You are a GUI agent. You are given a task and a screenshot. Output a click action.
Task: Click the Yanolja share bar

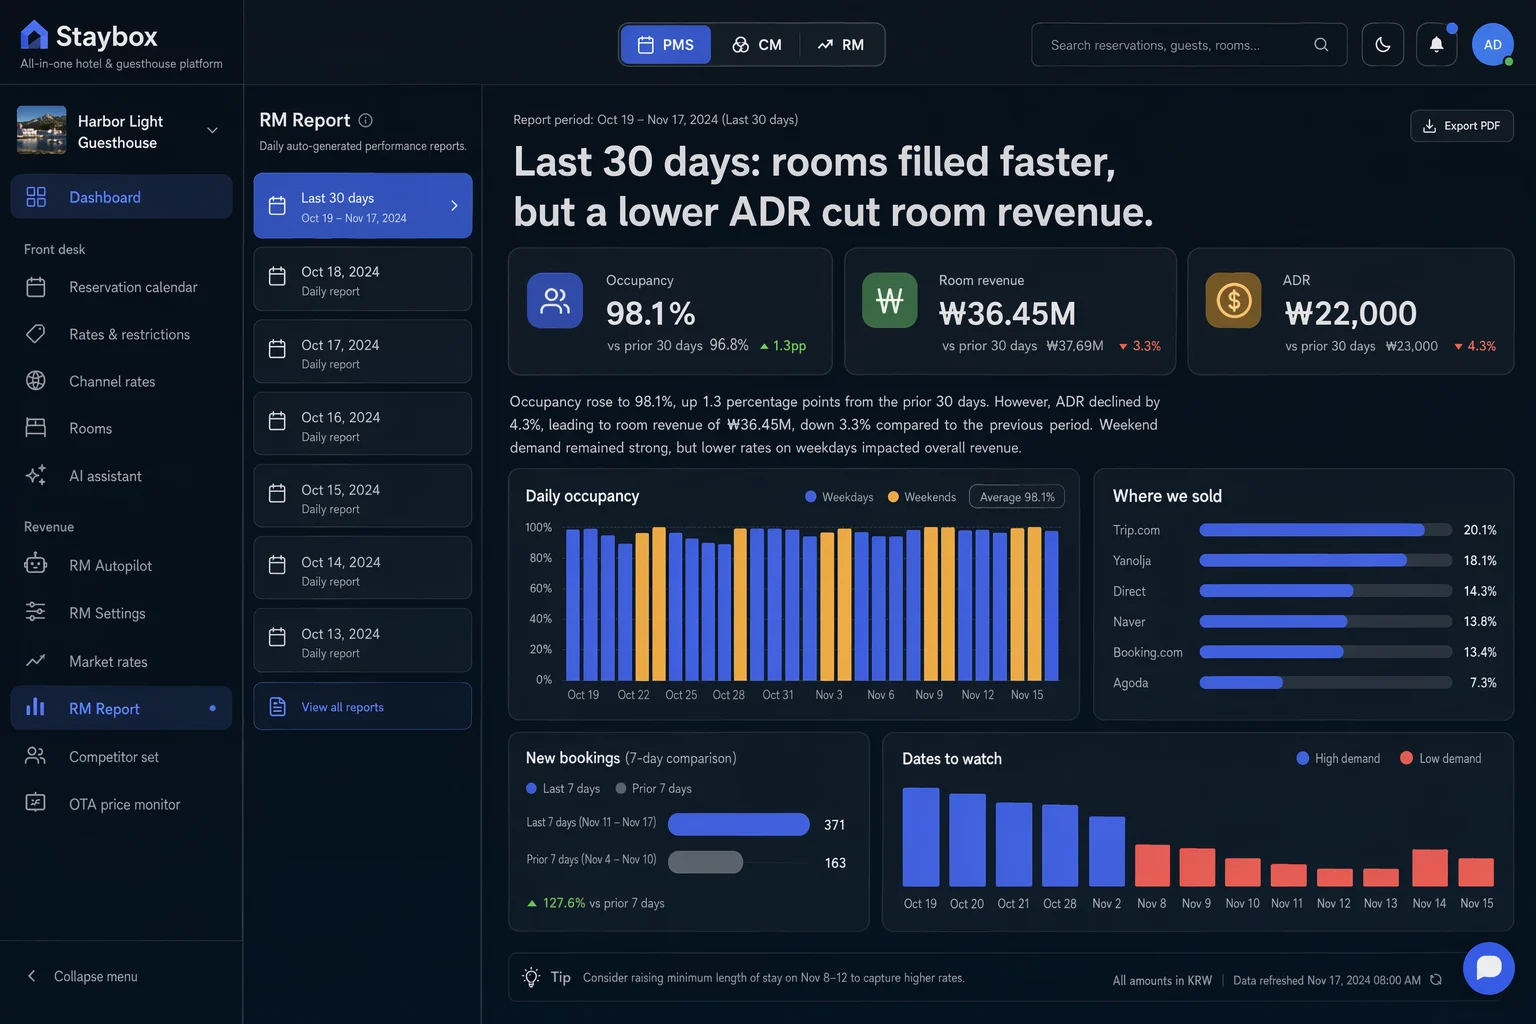pyautogui.click(x=1326, y=560)
